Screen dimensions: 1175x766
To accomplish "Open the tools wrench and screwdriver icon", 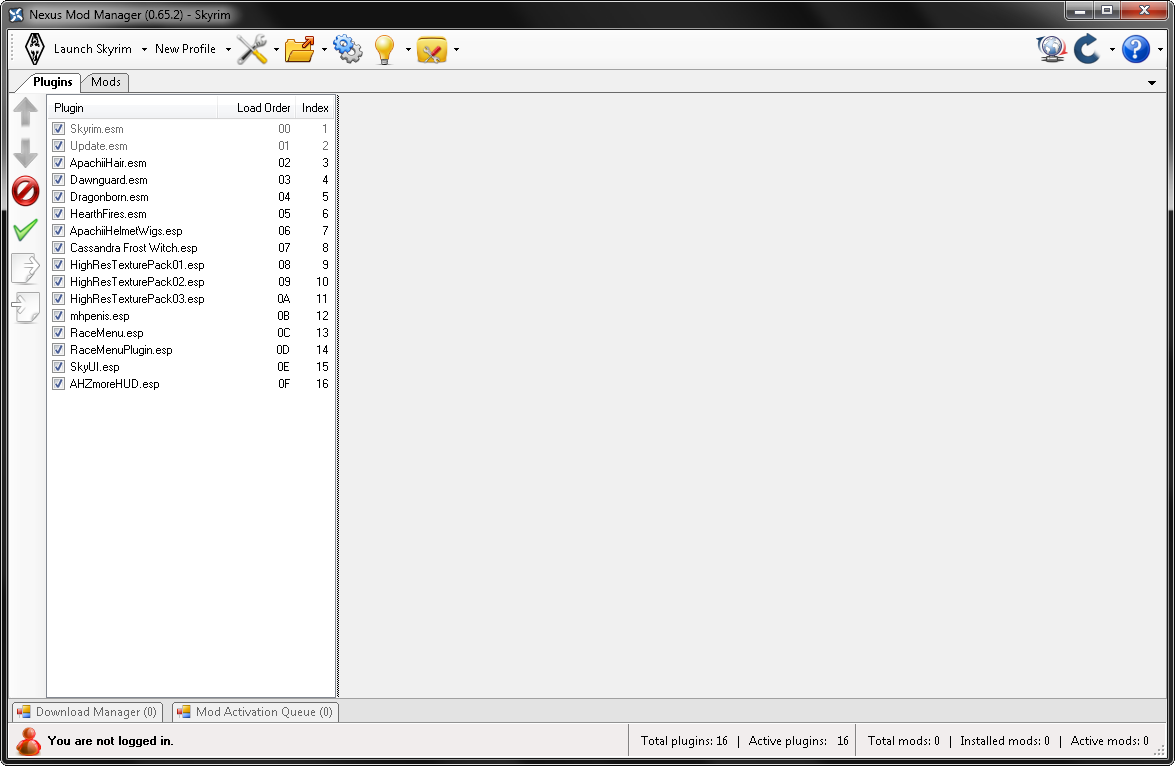I will pyautogui.click(x=252, y=49).
